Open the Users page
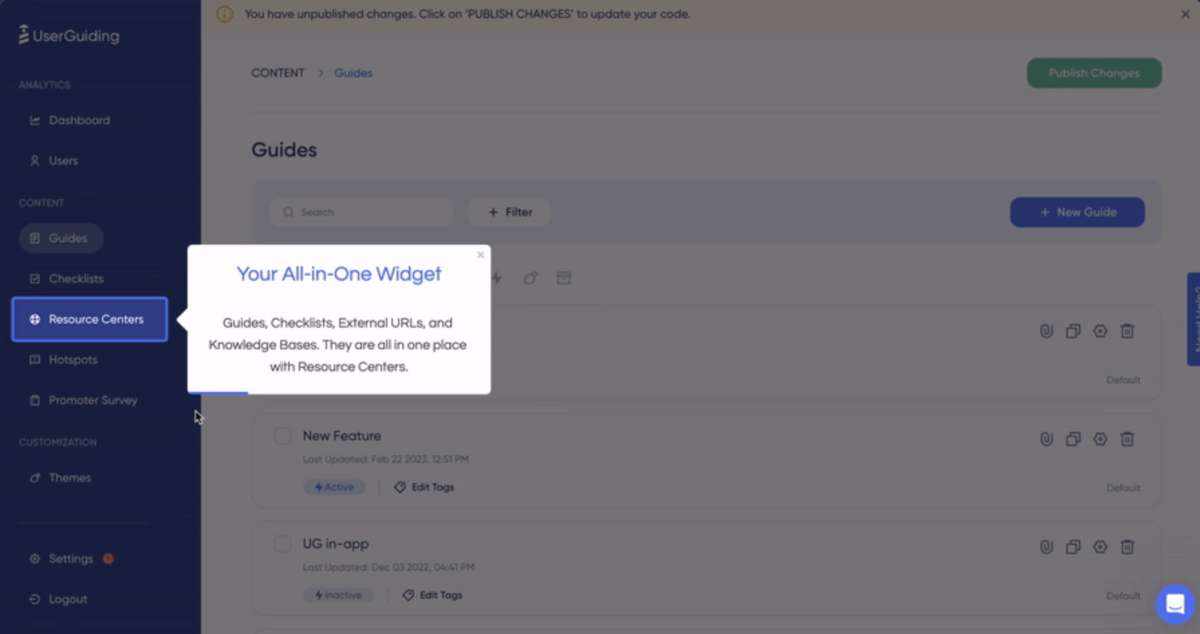Screen dimensions: 1200x634 (x=53, y=160)
